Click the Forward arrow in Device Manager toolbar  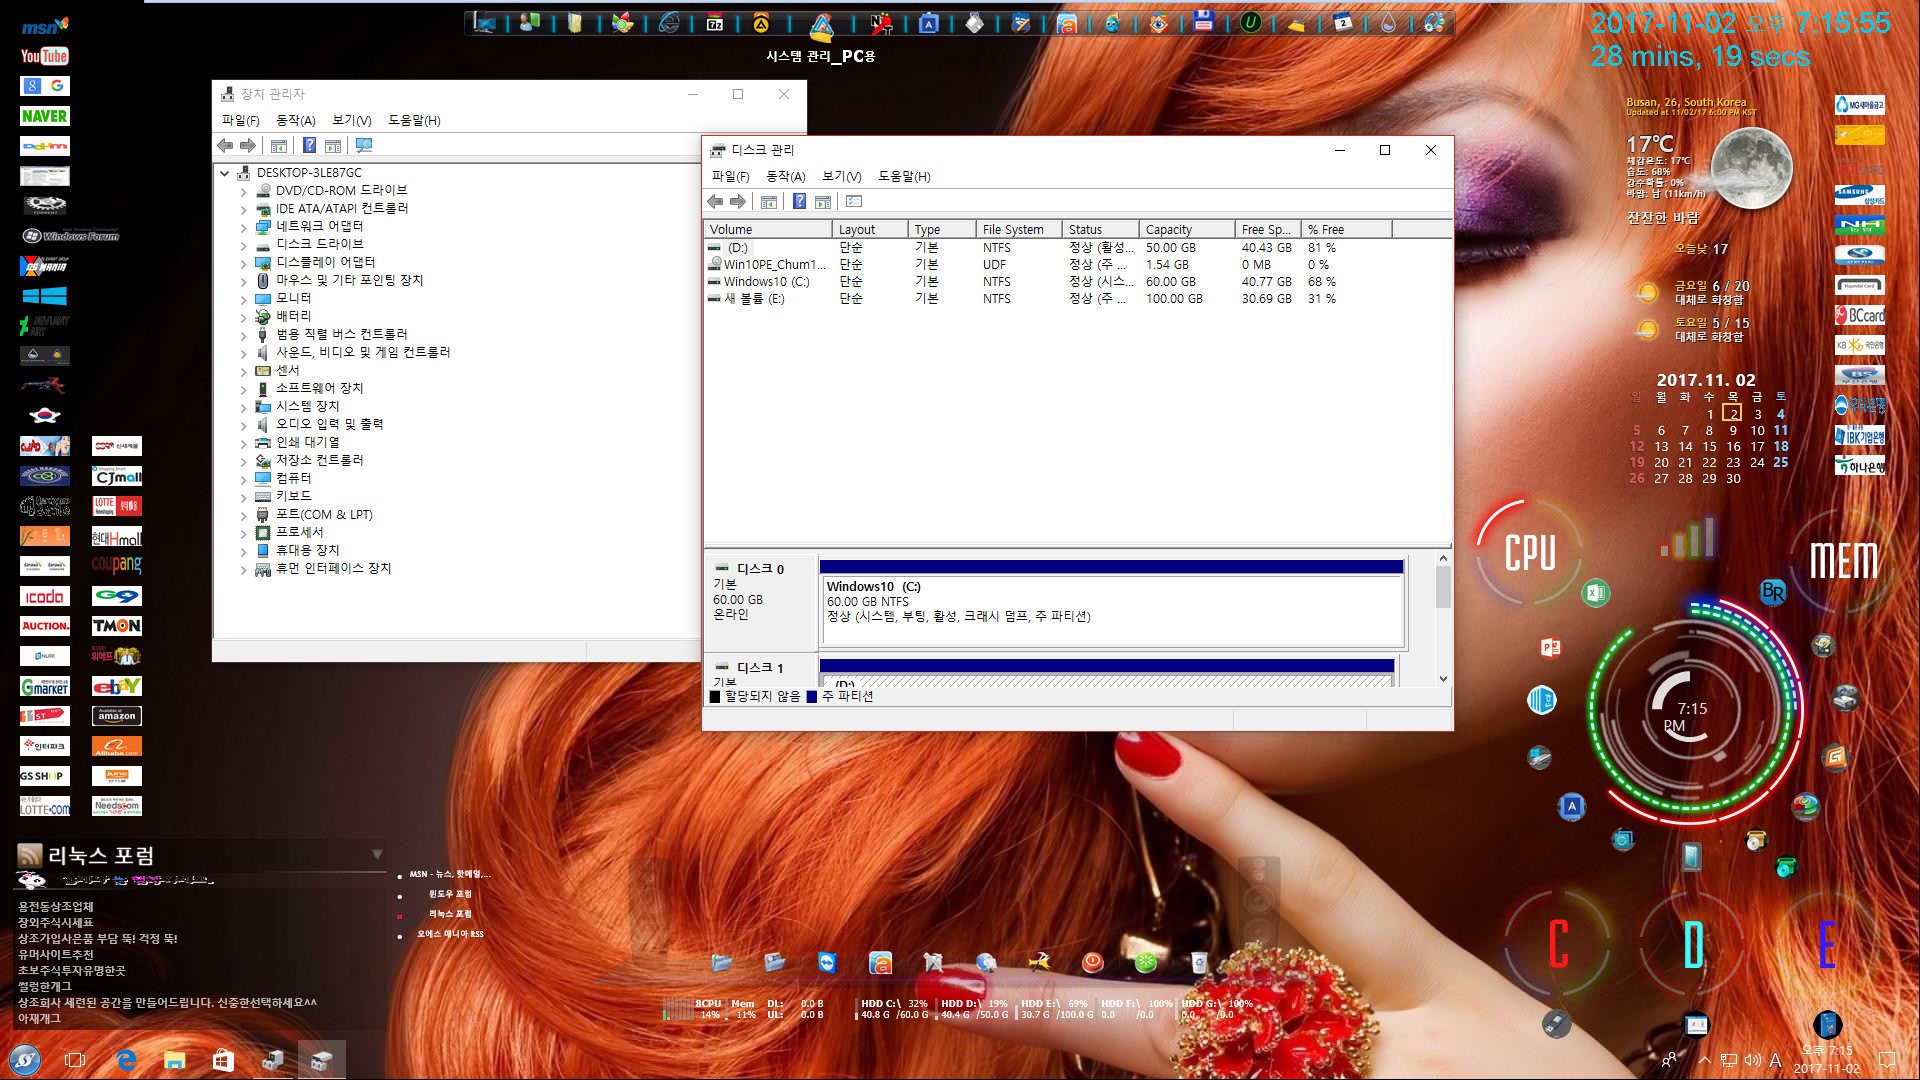click(x=248, y=146)
